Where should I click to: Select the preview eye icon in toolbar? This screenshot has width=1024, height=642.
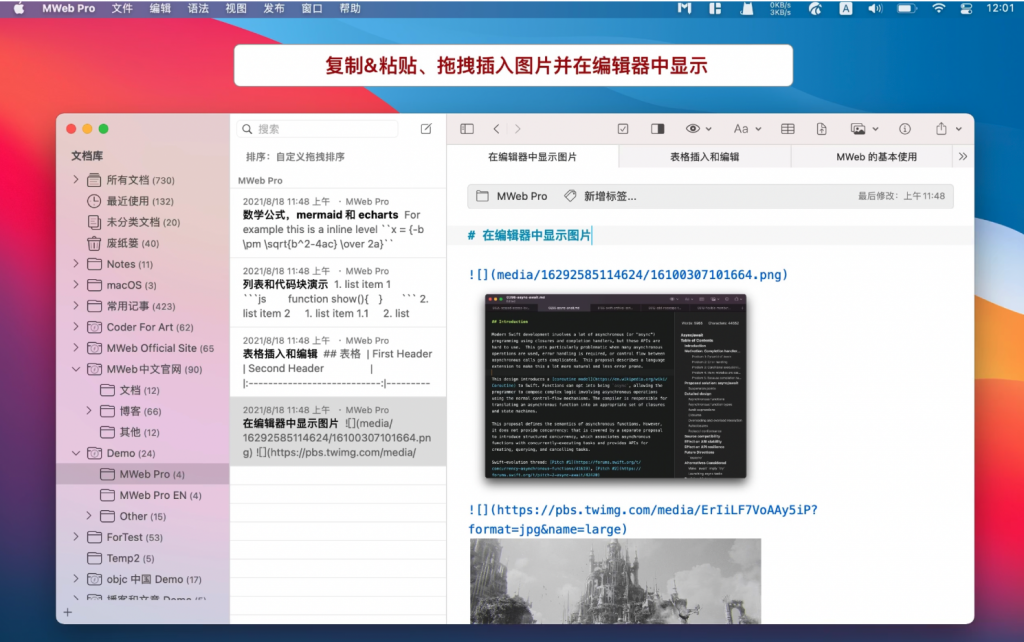click(693, 128)
